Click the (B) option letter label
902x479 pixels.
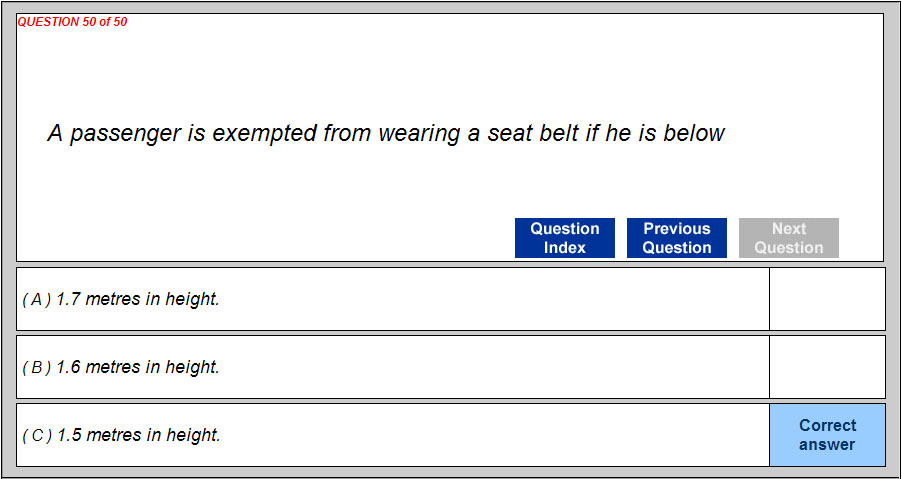pos(36,367)
